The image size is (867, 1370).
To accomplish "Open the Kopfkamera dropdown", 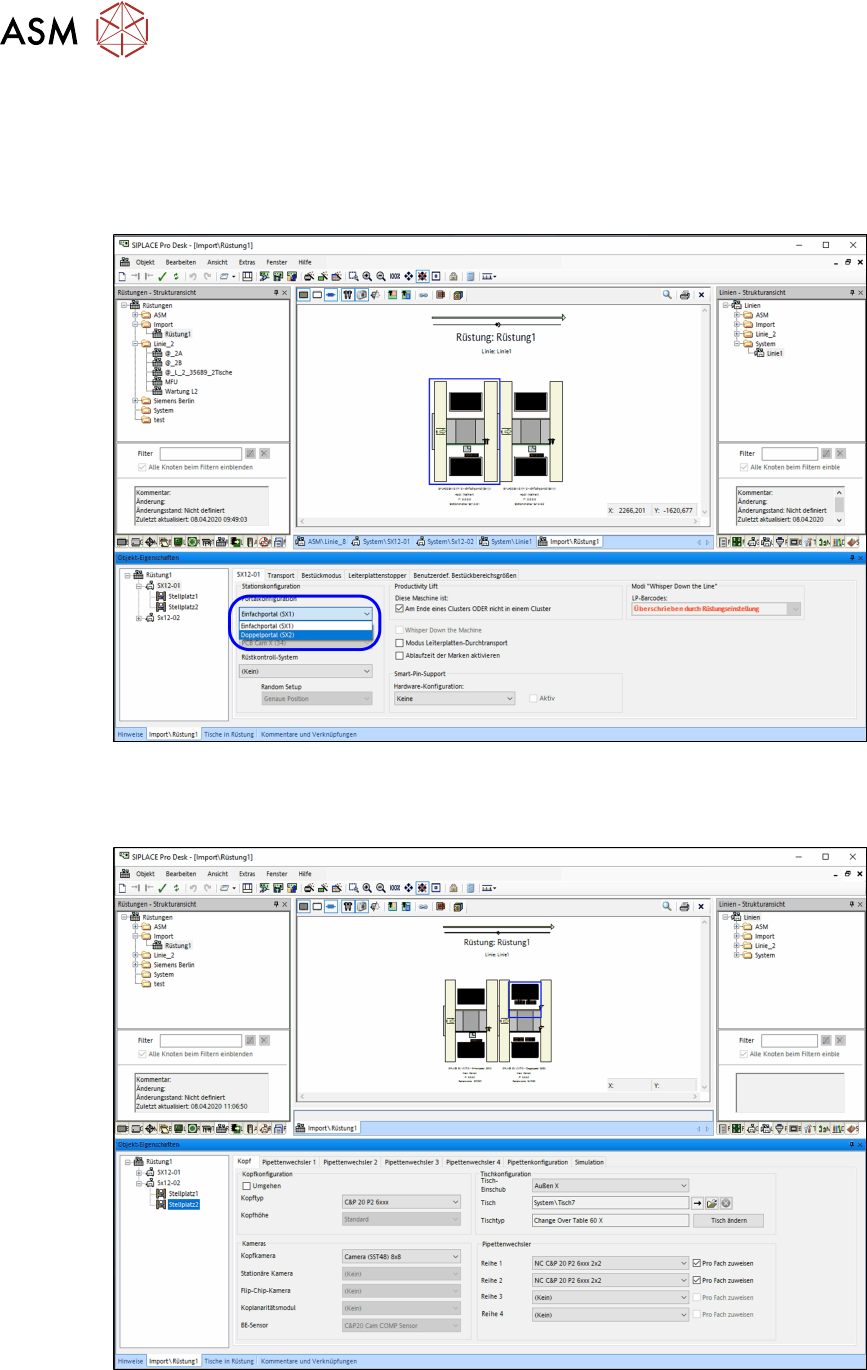I will pyautogui.click(x=401, y=1255).
